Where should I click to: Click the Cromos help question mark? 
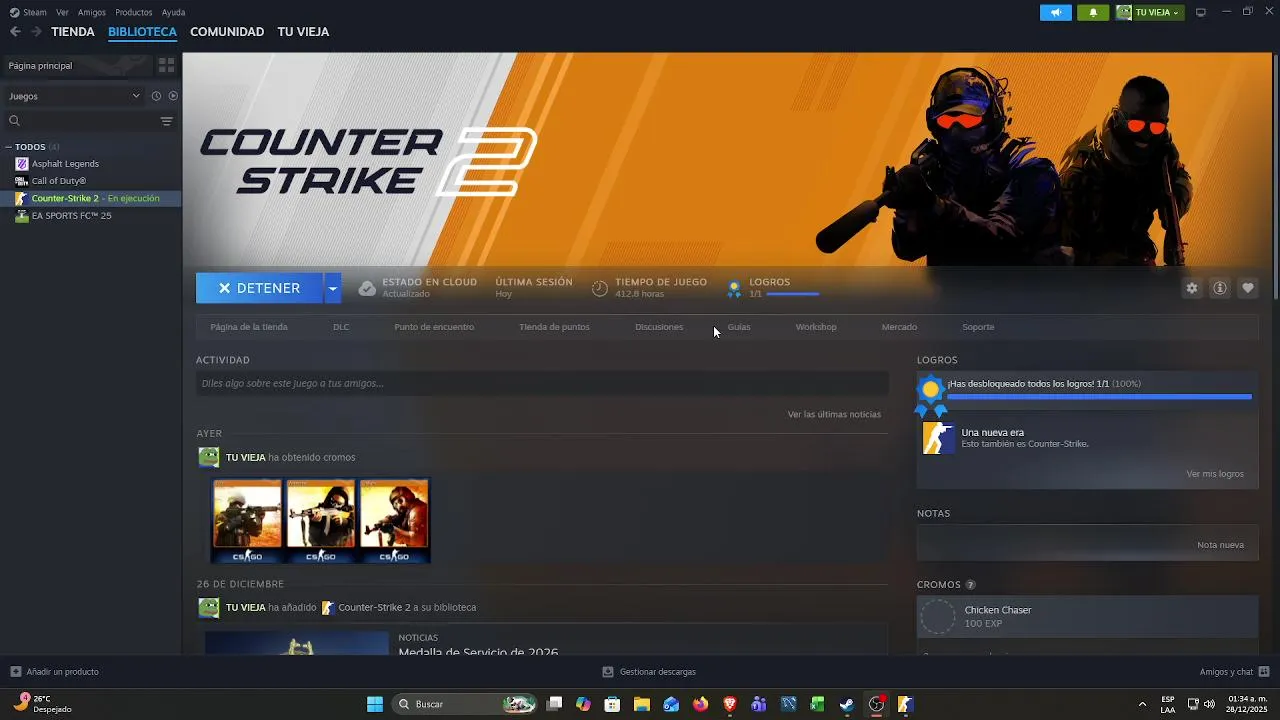[970, 585]
